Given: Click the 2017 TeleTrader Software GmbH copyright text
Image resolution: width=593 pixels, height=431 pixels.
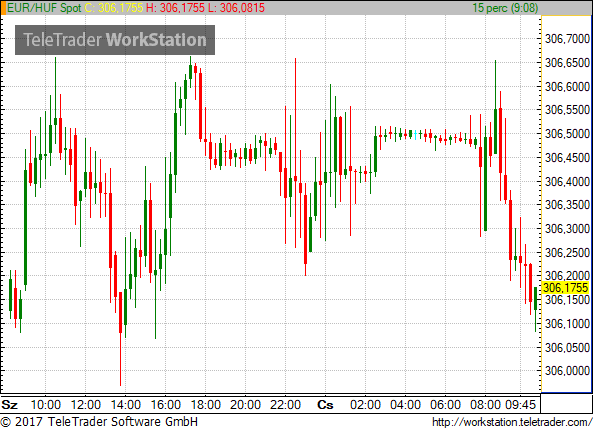Looking at the screenshot, I should pos(99,422).
